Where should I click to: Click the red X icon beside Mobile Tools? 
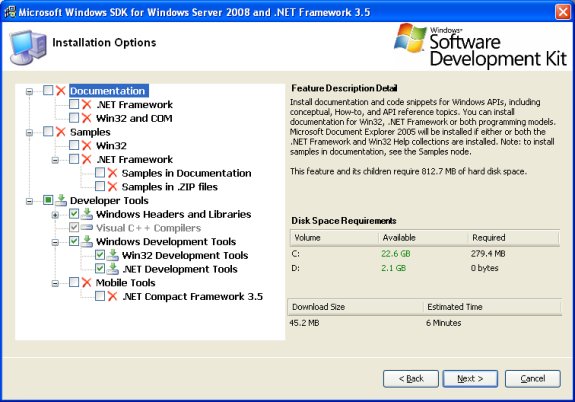[x=87, y=282]
